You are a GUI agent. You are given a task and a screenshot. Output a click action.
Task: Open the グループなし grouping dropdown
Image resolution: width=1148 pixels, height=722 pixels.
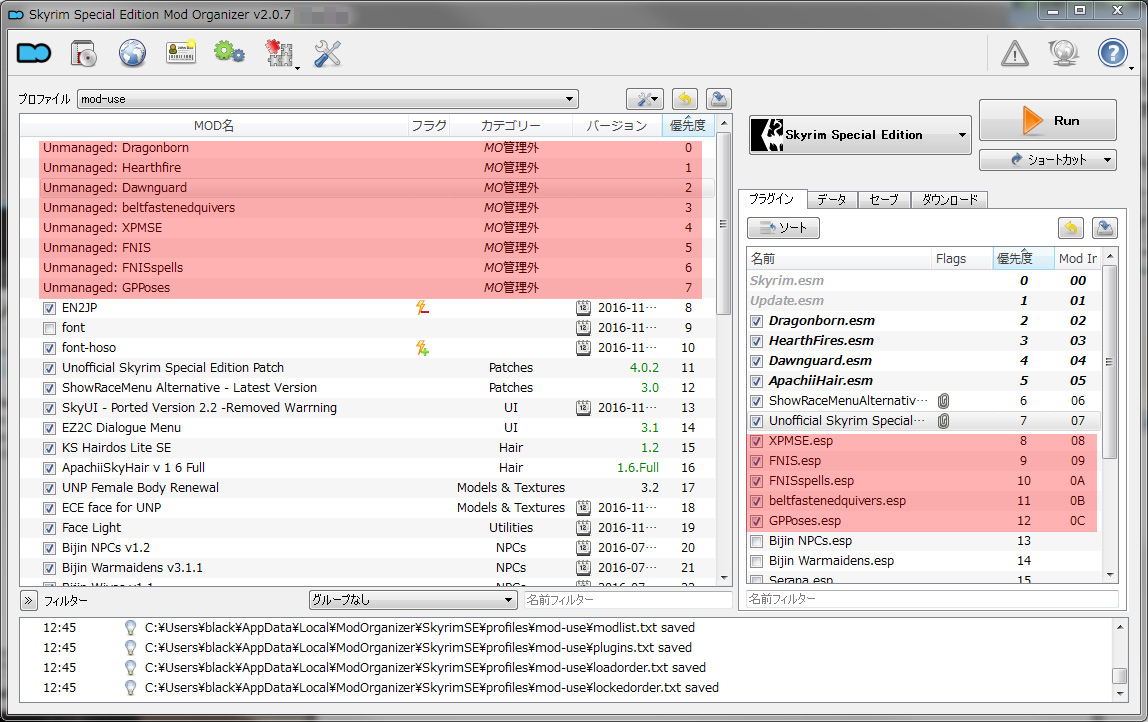pos(414,600)
